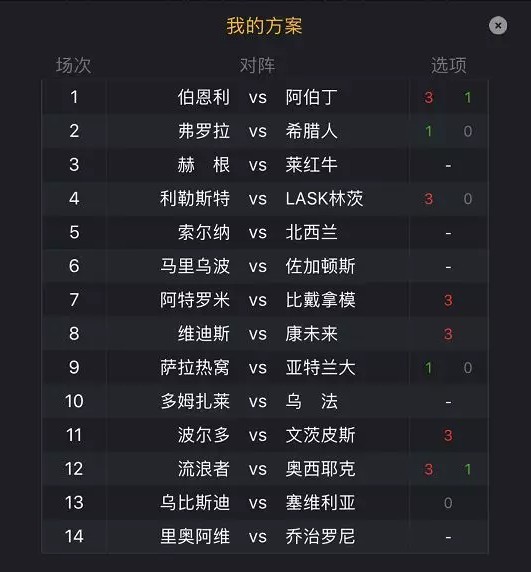Select option 0 for match 2 弗罗拉
The image size is (531, 572).
pyautogui.click(x=468, y=131)
